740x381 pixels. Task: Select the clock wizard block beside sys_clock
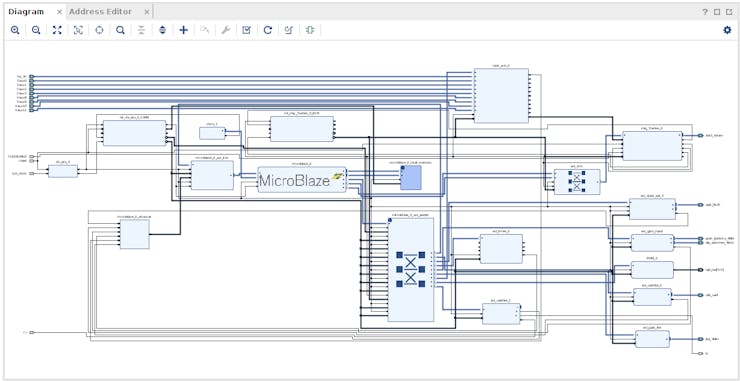point(63,171)
